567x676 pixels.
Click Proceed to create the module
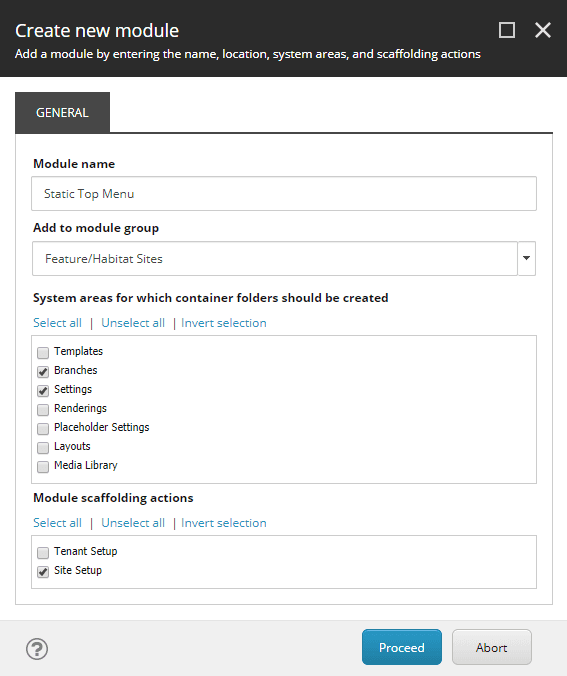pyautogui.click(x=402, y=647)
